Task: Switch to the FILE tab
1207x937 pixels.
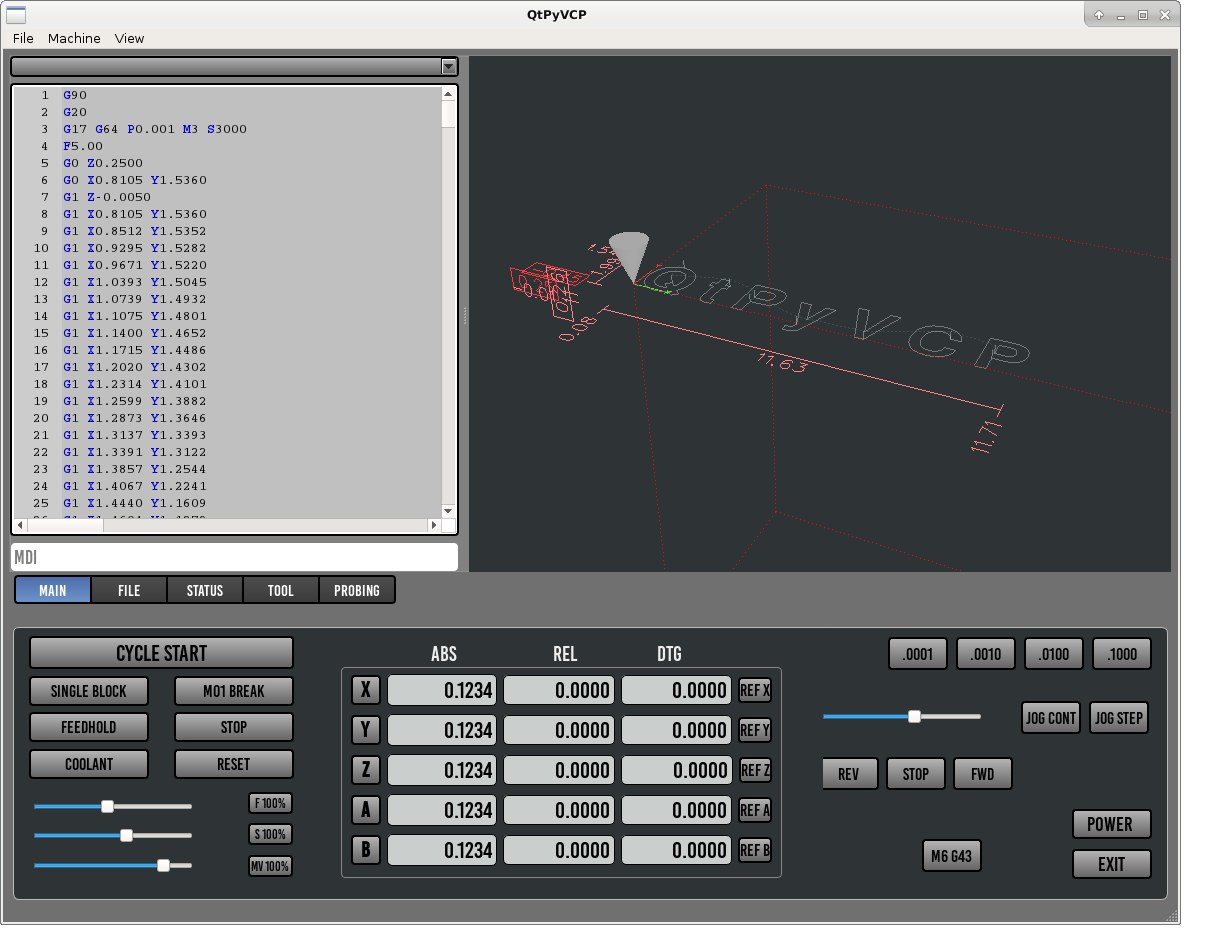Action: pos(129,590)
